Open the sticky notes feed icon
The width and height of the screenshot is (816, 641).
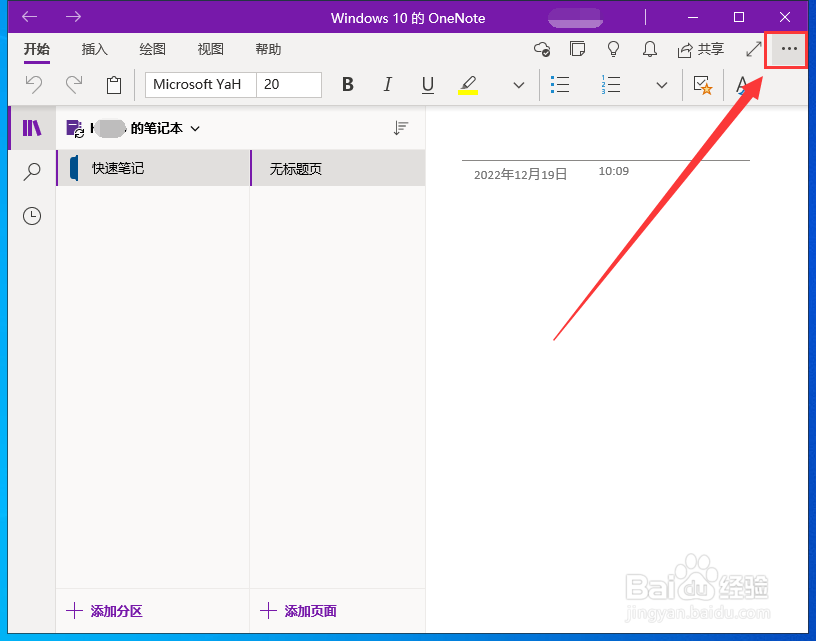point(577,49)
